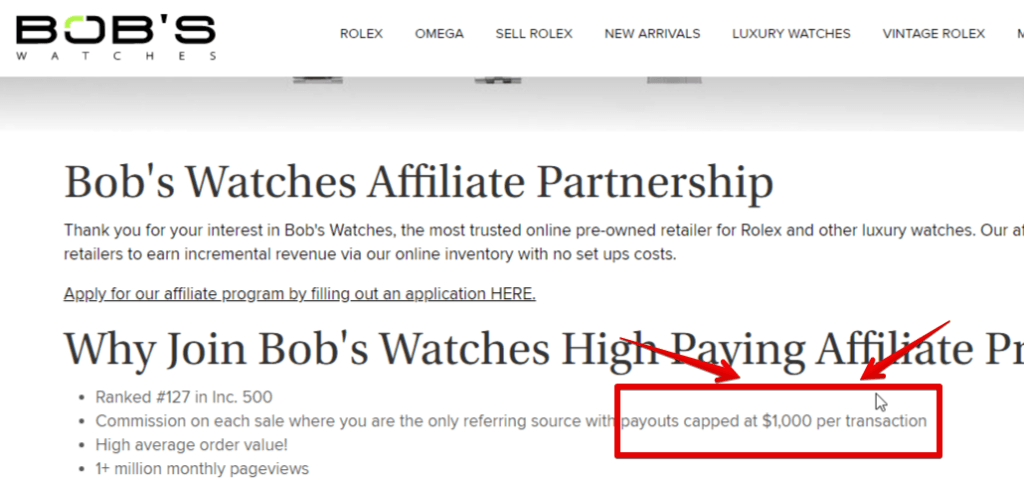Click the affiliate program application link
Image resolution: width=1024 pixels, height=482 pixels.
coord(300,294)
